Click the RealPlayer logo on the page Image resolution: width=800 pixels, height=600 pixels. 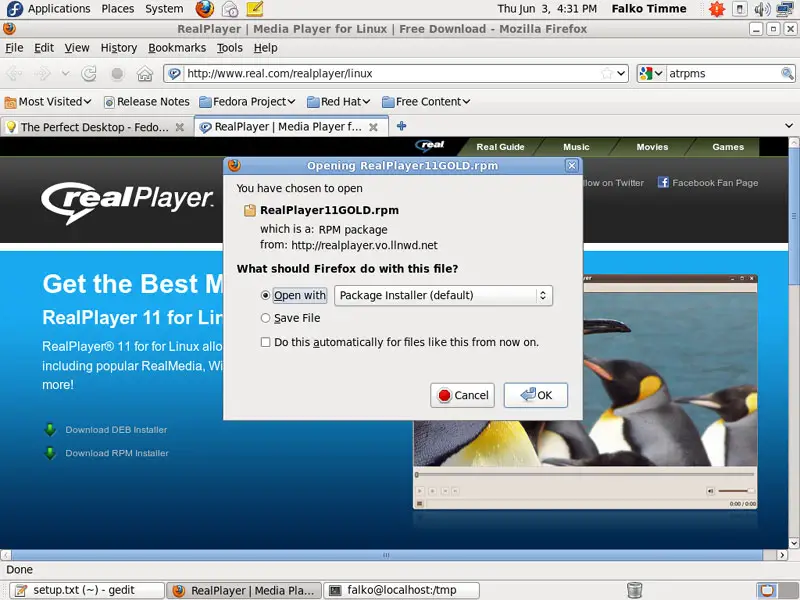click(x=127, y=202)
